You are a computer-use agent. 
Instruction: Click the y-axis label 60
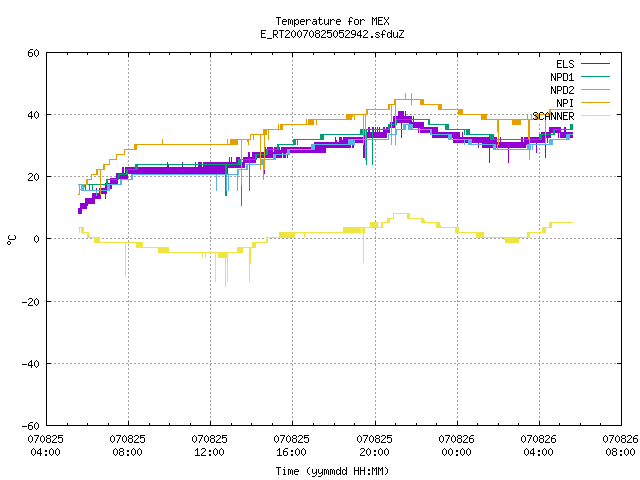(x=33, y=53)
